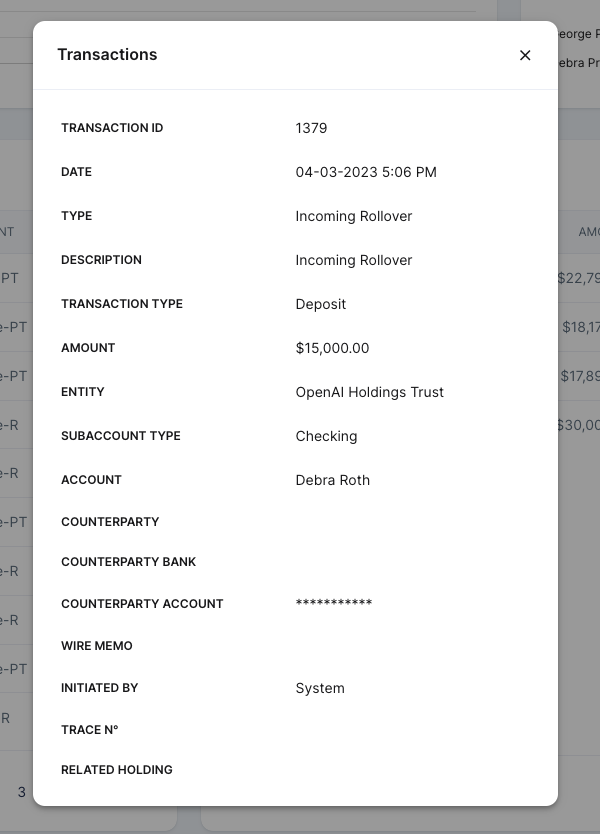Click the Incoming Rollover value beside Type
This screenshot has width=600, height=834.
pos(354,216)
